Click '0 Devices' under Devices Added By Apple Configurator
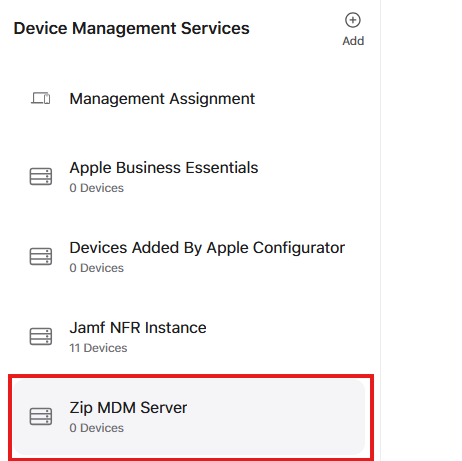Screen dimensions: 462x461 point(96,268)
